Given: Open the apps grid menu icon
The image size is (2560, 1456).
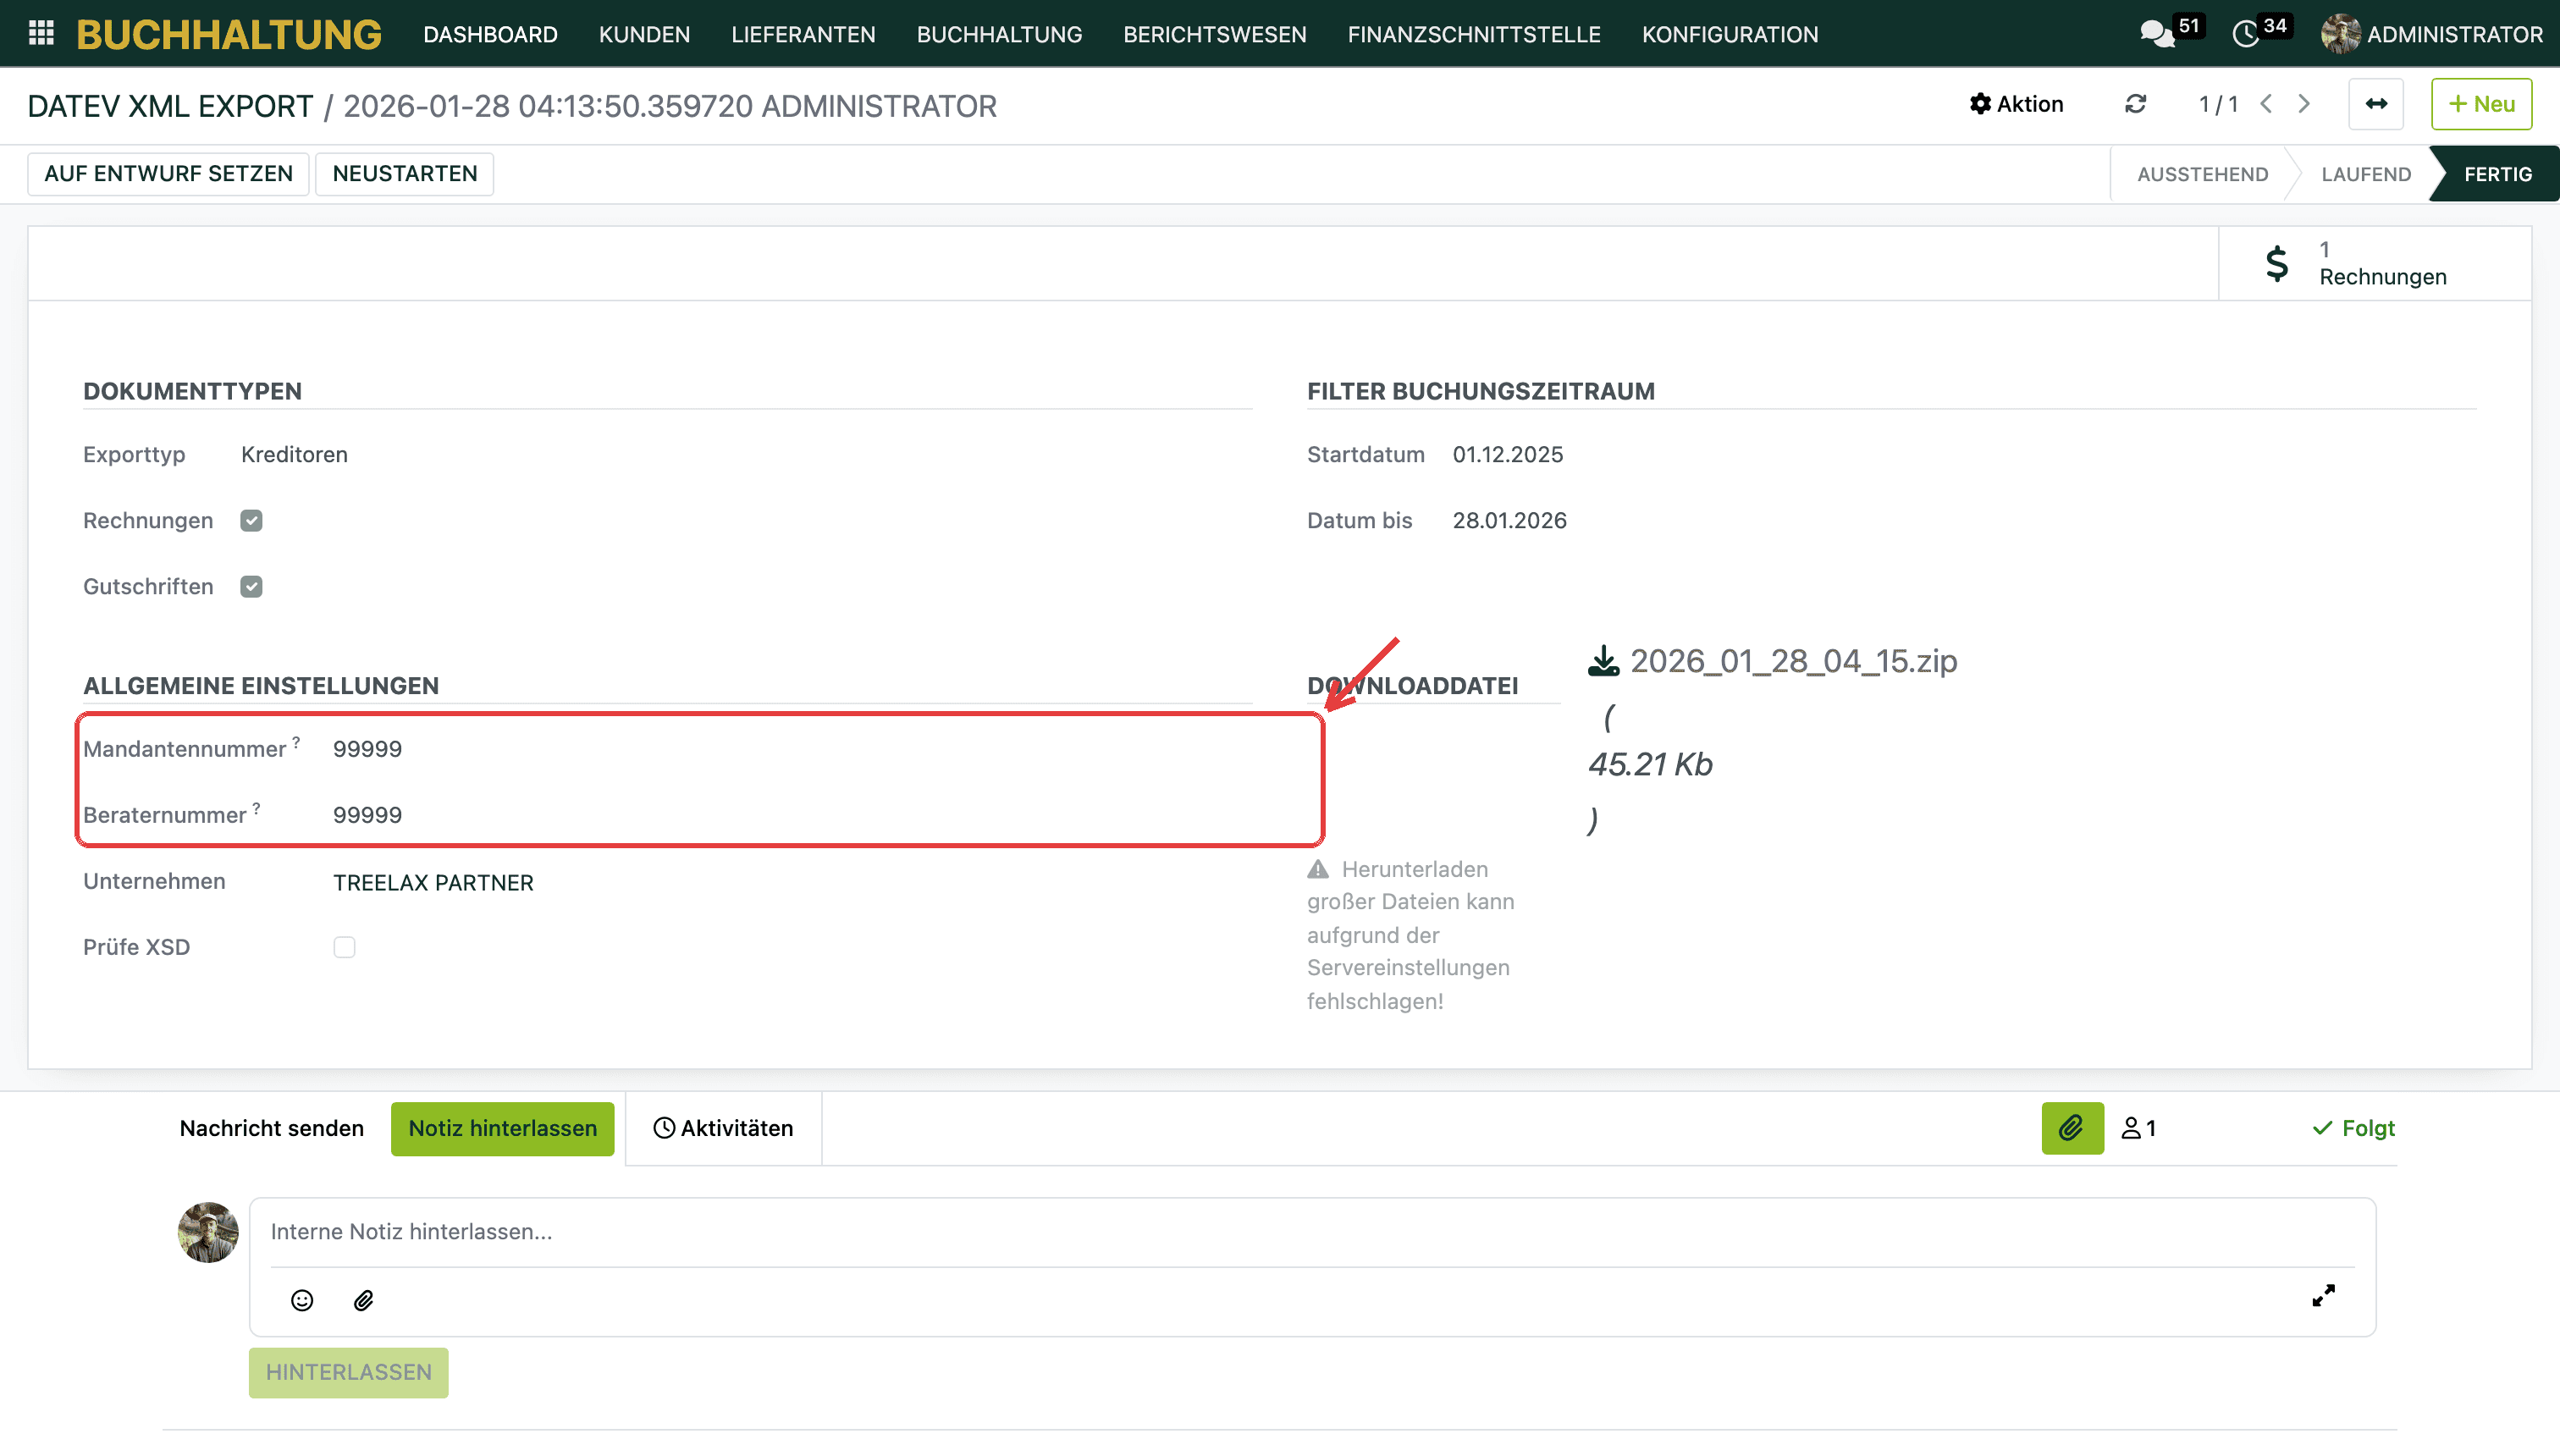Looking at the screenshot, I should click(41, 34).
